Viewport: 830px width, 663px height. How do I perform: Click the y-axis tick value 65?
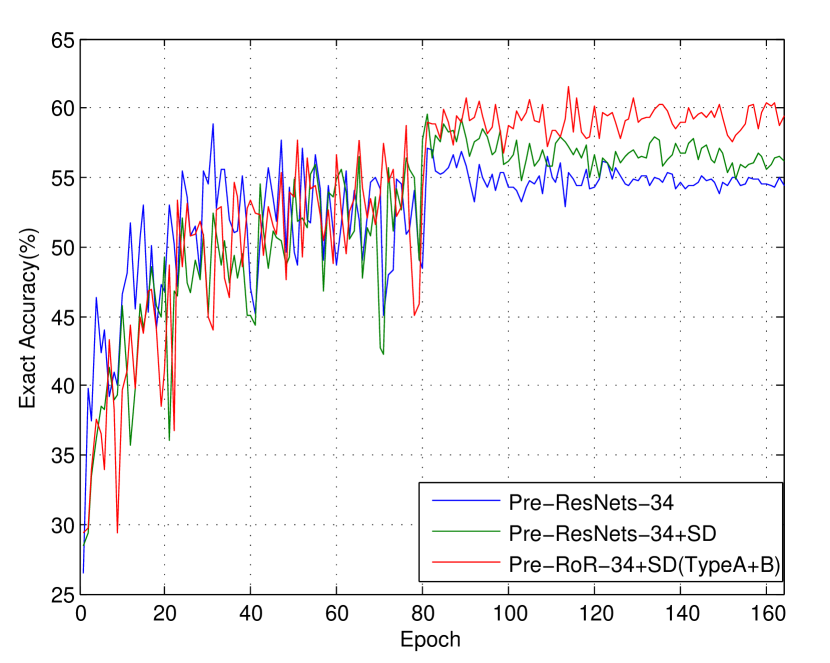pyautogui.click(x=62, y=40)
